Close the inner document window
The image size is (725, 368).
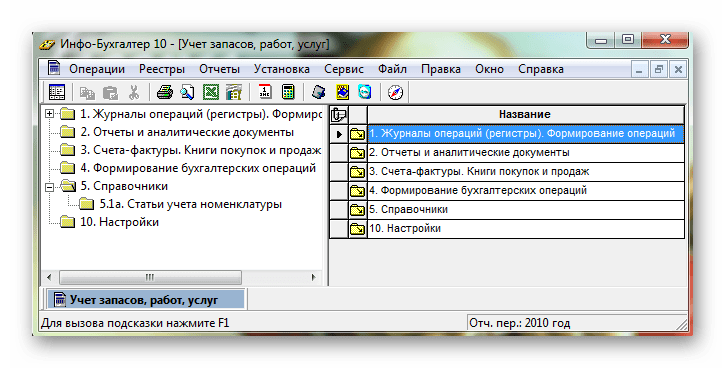click(x=678, y=70)
